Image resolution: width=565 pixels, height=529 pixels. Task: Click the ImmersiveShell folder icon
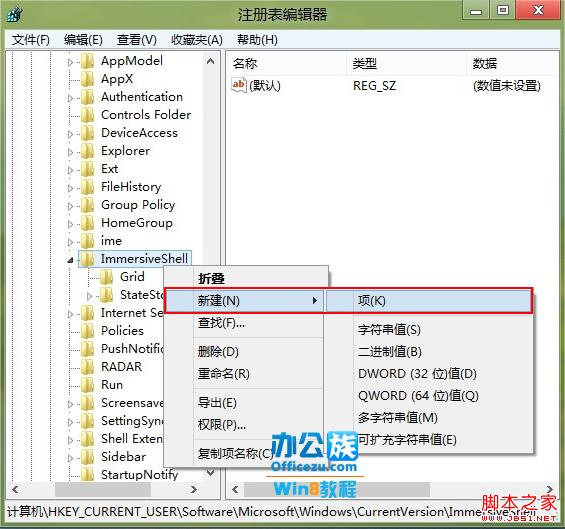tap(88, 259)
